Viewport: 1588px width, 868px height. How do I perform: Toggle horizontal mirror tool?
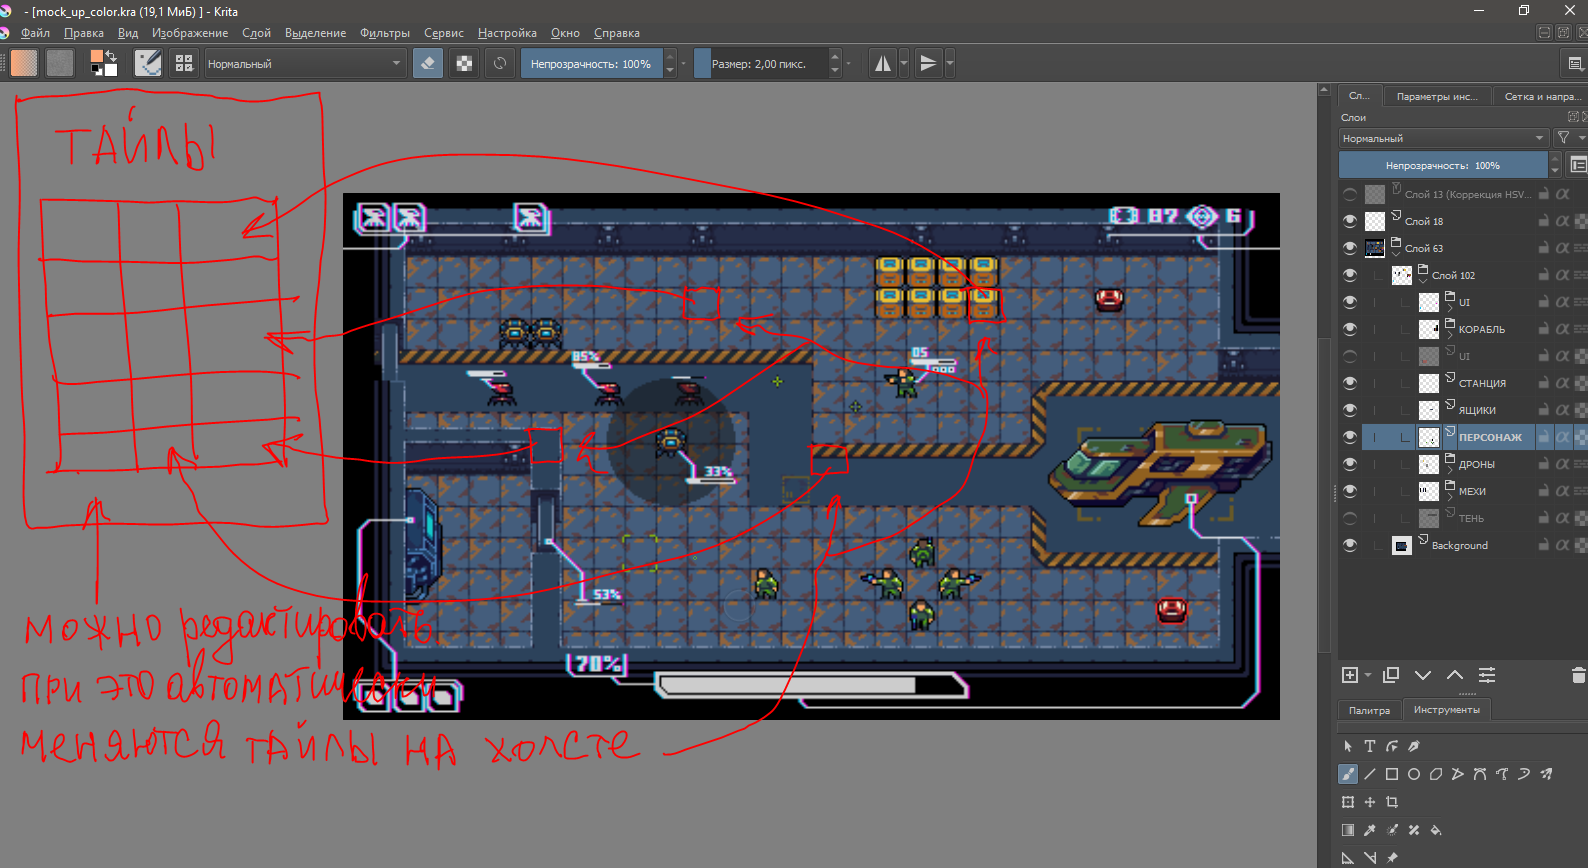(x=883, y=63)
